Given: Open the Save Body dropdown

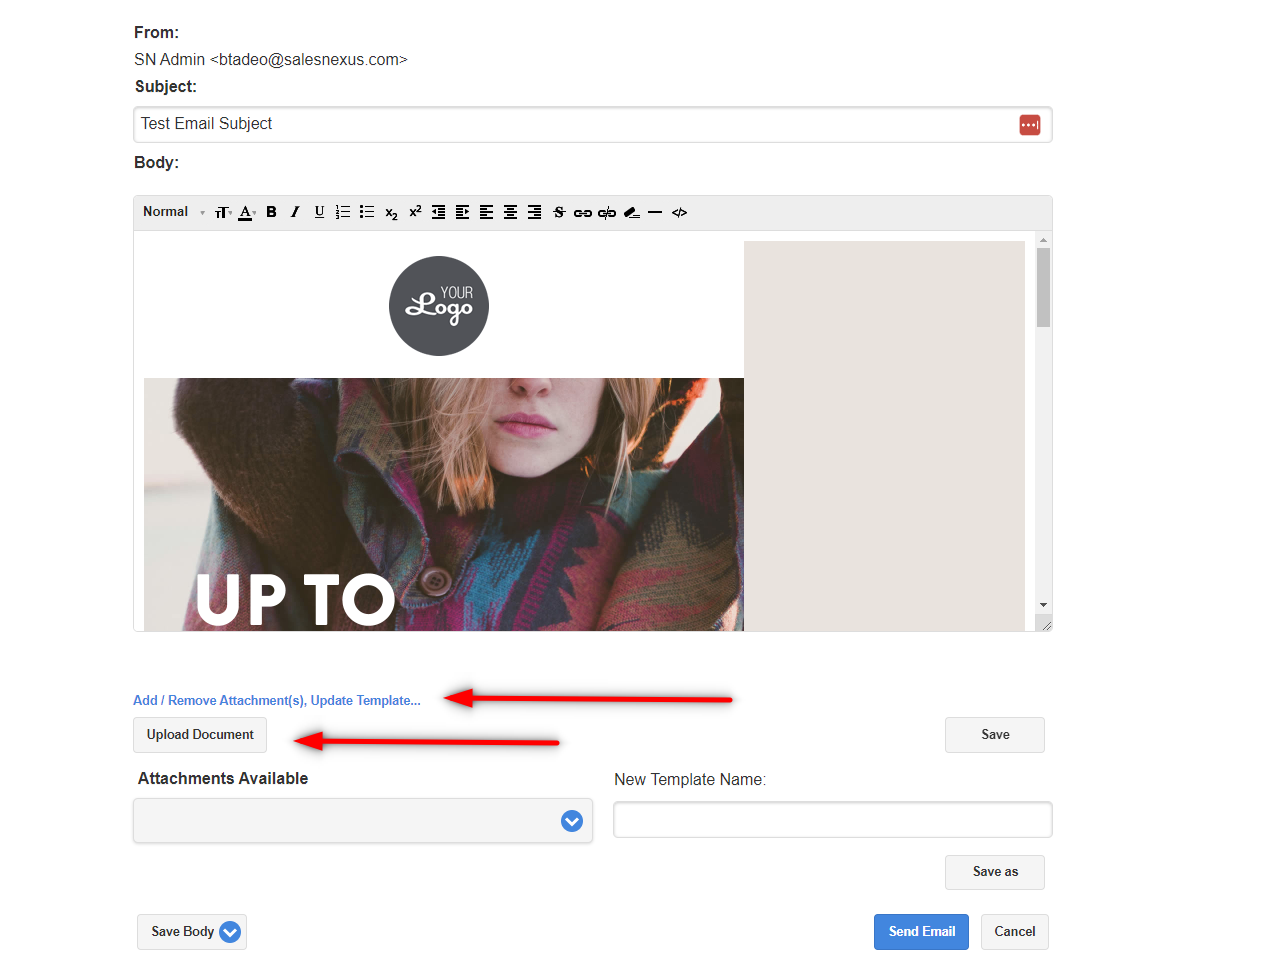Looking at the screenshot, I should pos(192,932).
